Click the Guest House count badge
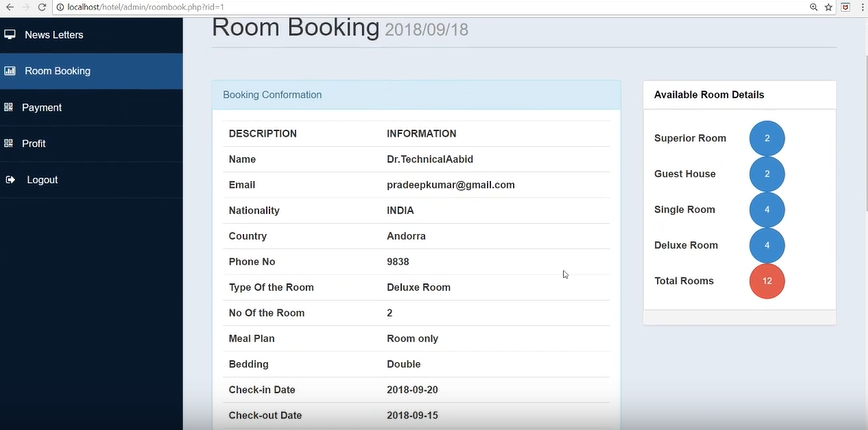The width and height of the screenshot is (868, 430). [x=767, y=174]
